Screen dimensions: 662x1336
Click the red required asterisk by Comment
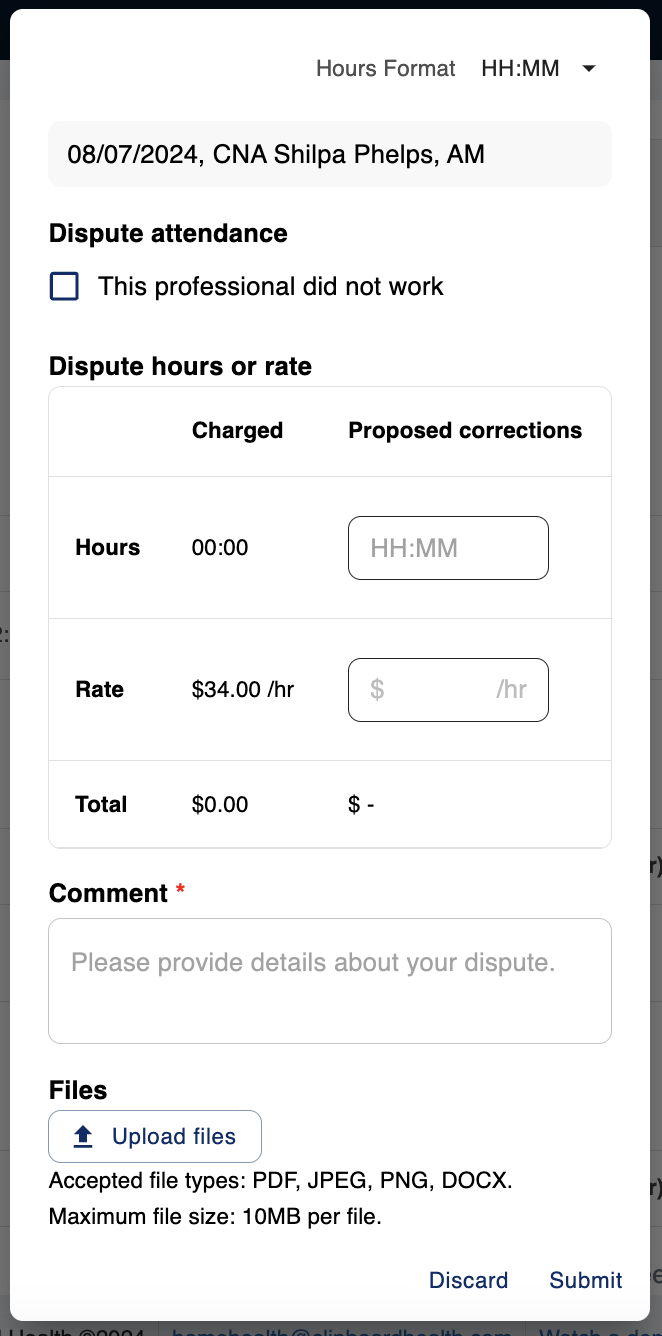[x=181, y=890]
